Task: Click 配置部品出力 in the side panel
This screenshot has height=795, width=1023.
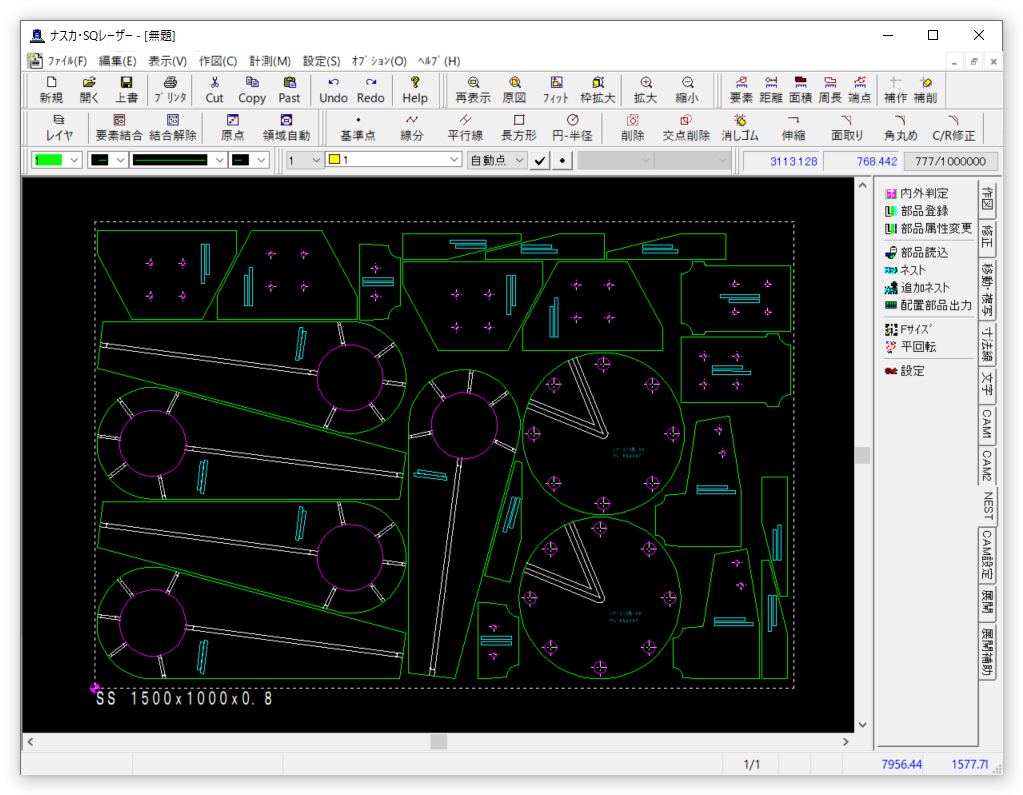Action: pyautogui.click(x=928, y=305)
